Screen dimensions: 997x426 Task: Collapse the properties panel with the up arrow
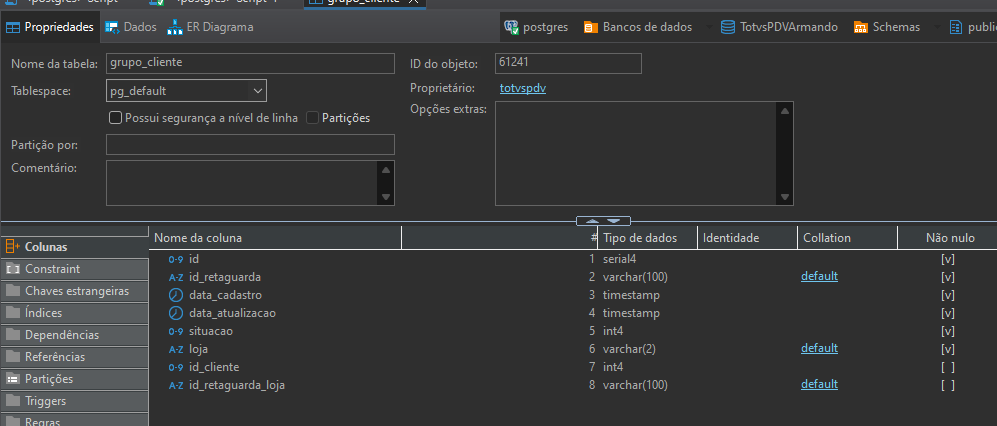tap(591, 220)
